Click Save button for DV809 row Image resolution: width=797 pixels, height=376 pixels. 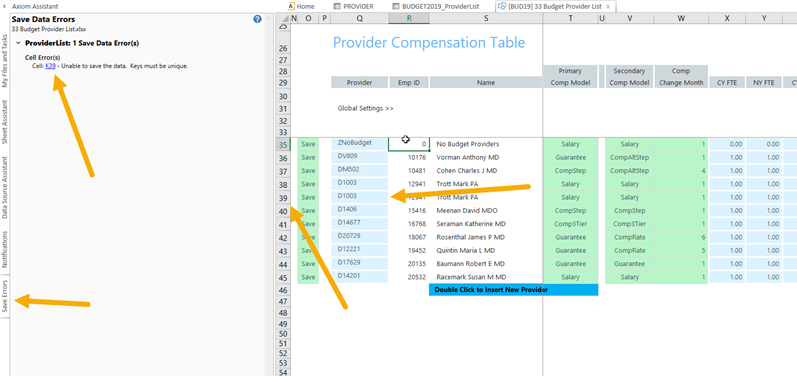(x=308, y=158)
